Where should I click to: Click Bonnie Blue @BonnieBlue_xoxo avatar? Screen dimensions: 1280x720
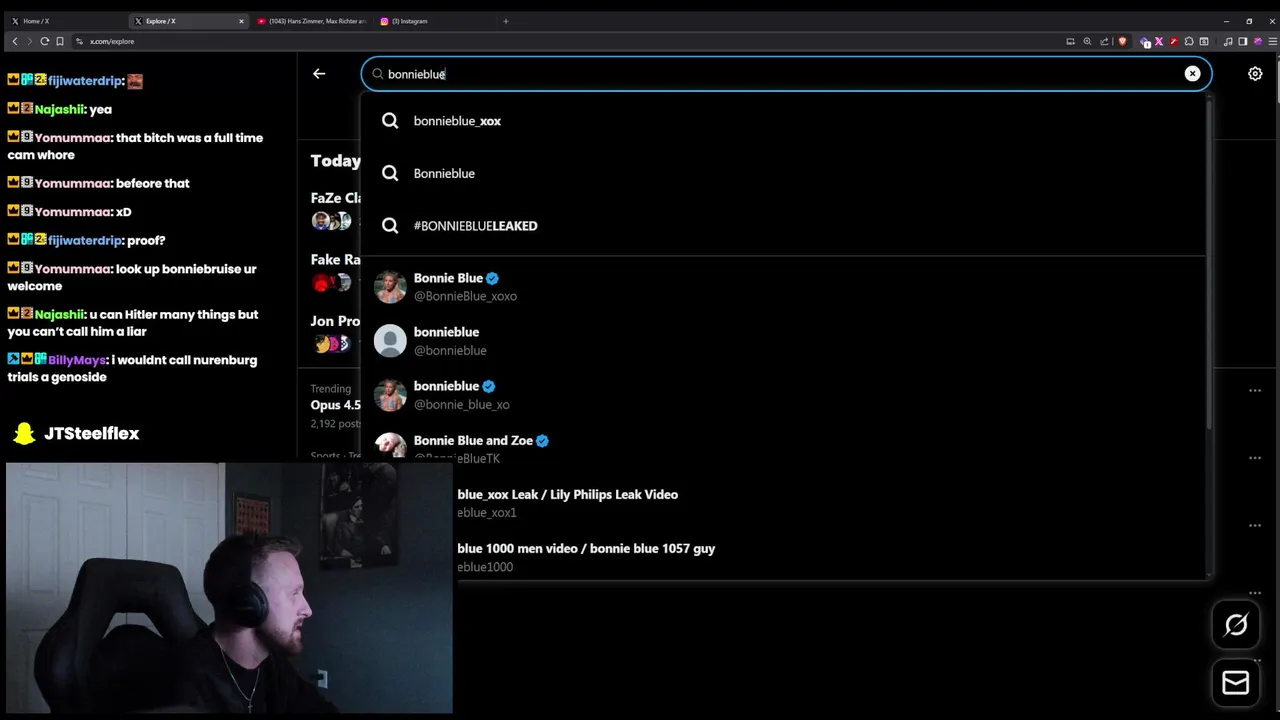click(390, 287)
